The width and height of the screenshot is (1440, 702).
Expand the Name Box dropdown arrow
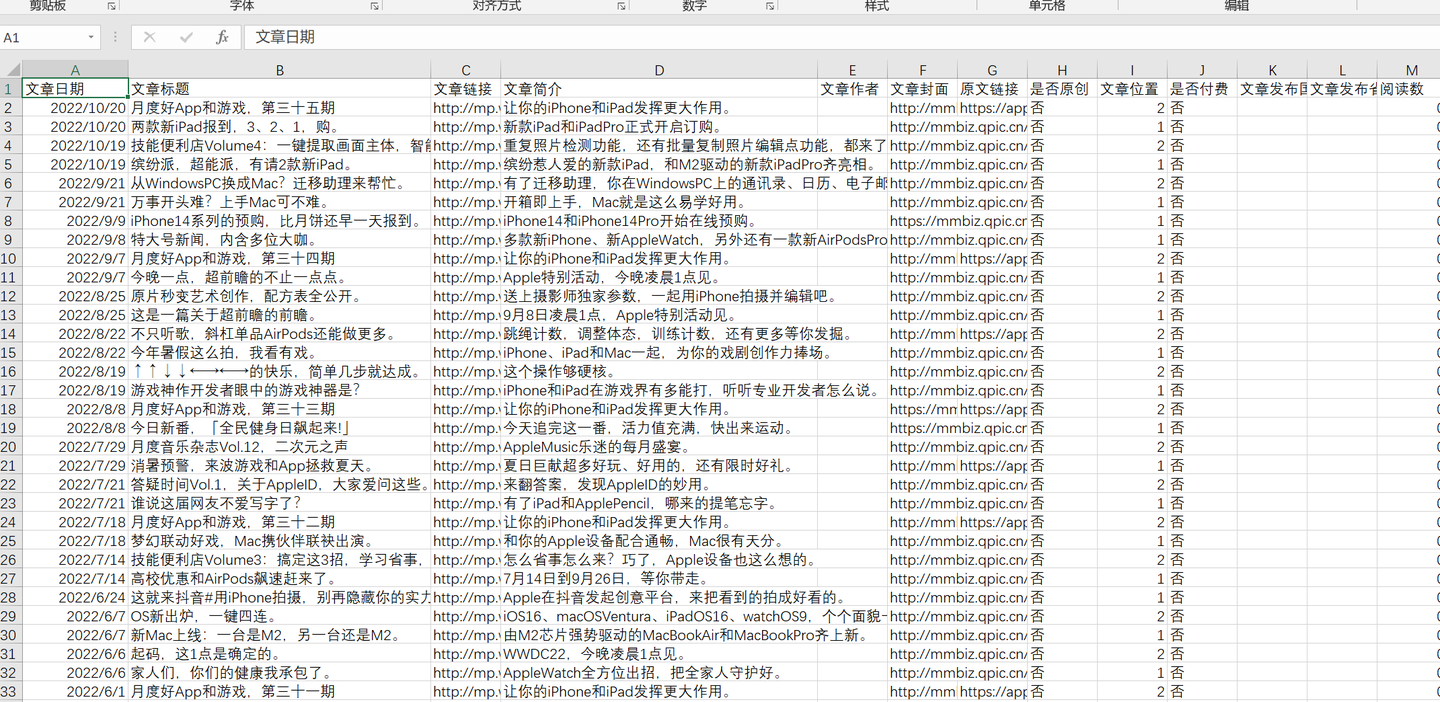(x=91, y=37)
